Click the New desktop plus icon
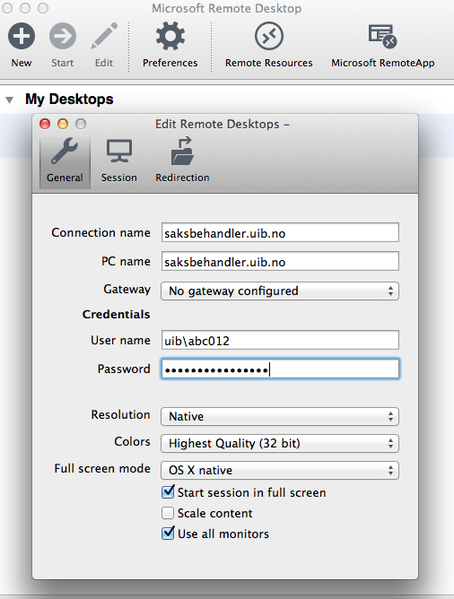 pos(21,36)
